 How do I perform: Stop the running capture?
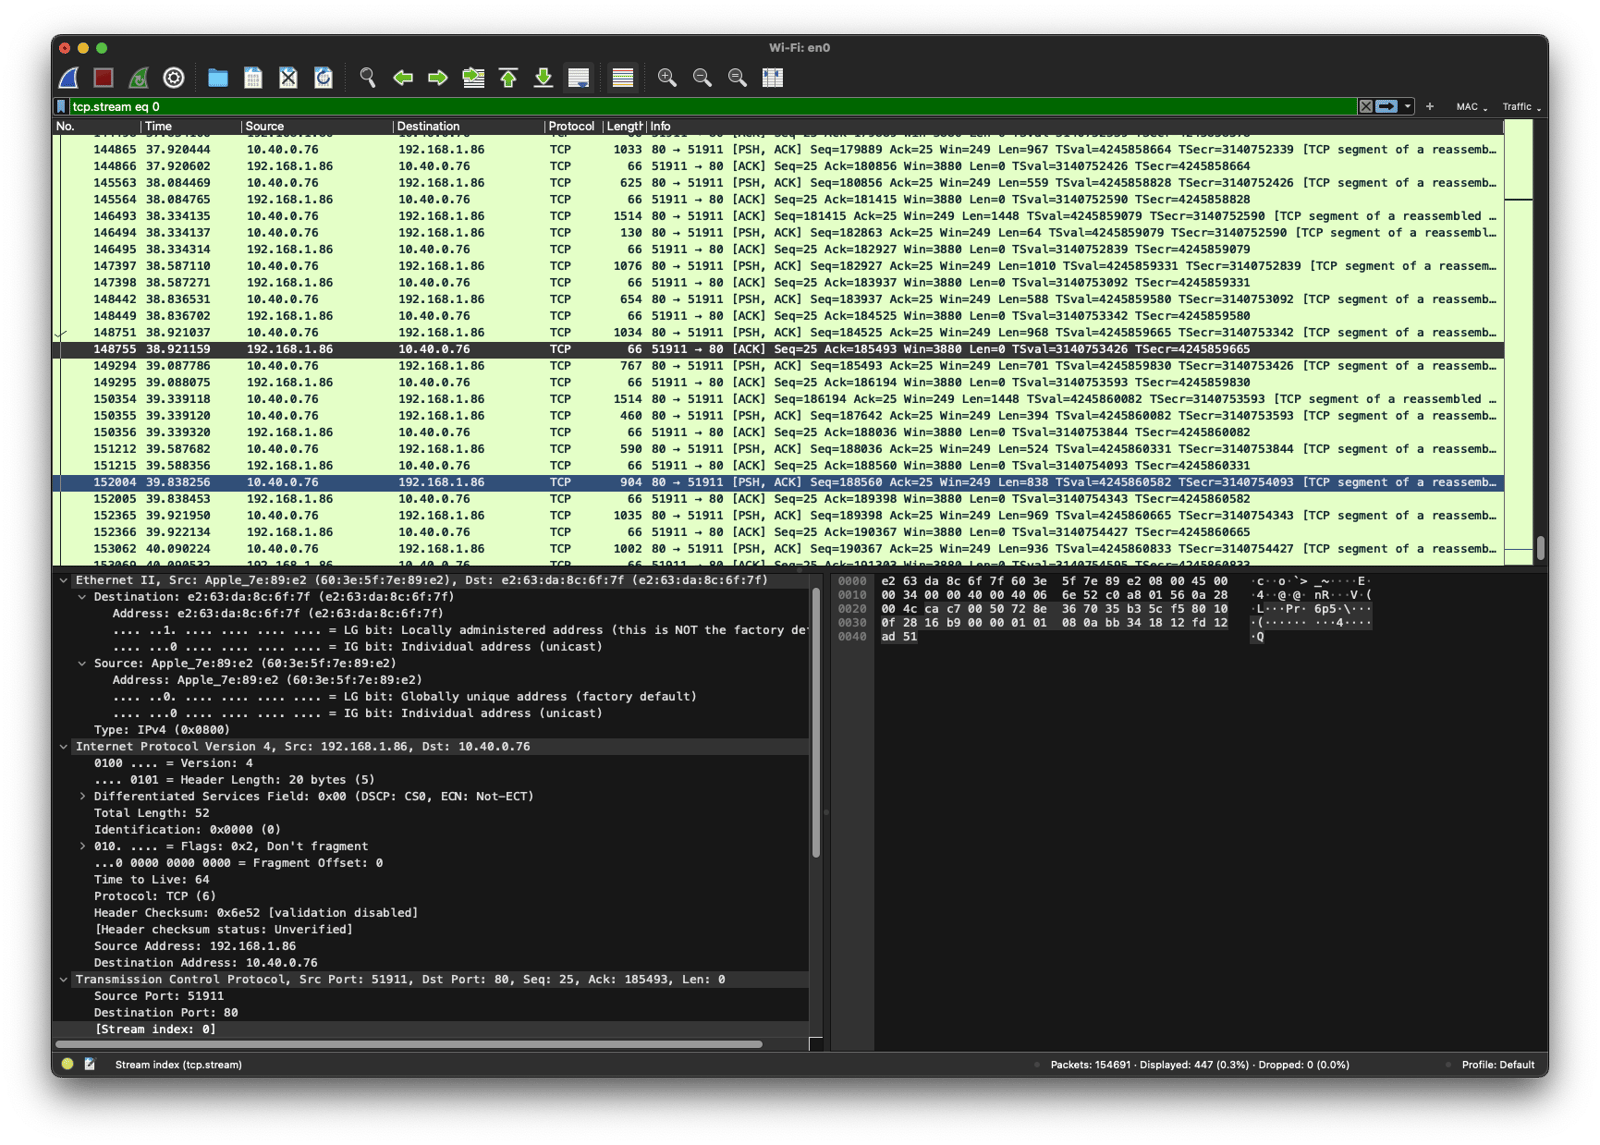(103, 77)
